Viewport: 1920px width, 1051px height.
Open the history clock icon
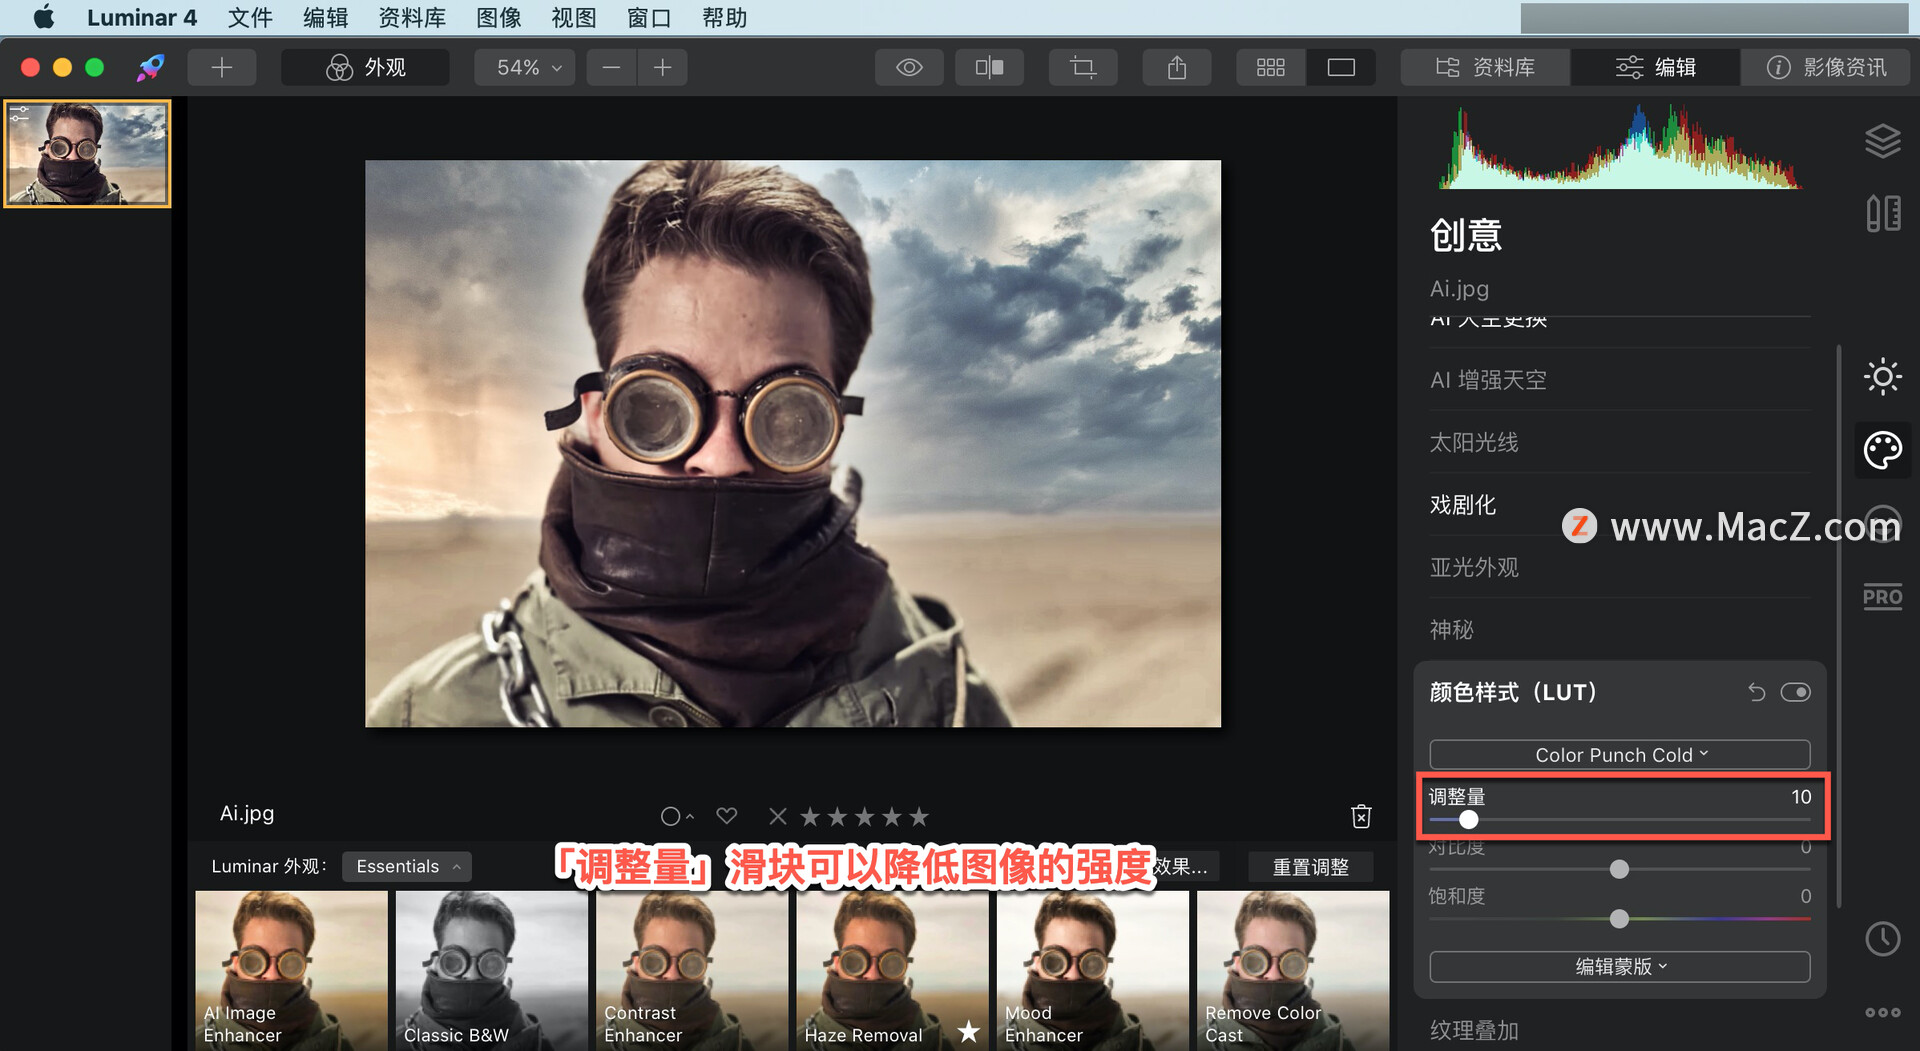click(x=1883, y=939)
